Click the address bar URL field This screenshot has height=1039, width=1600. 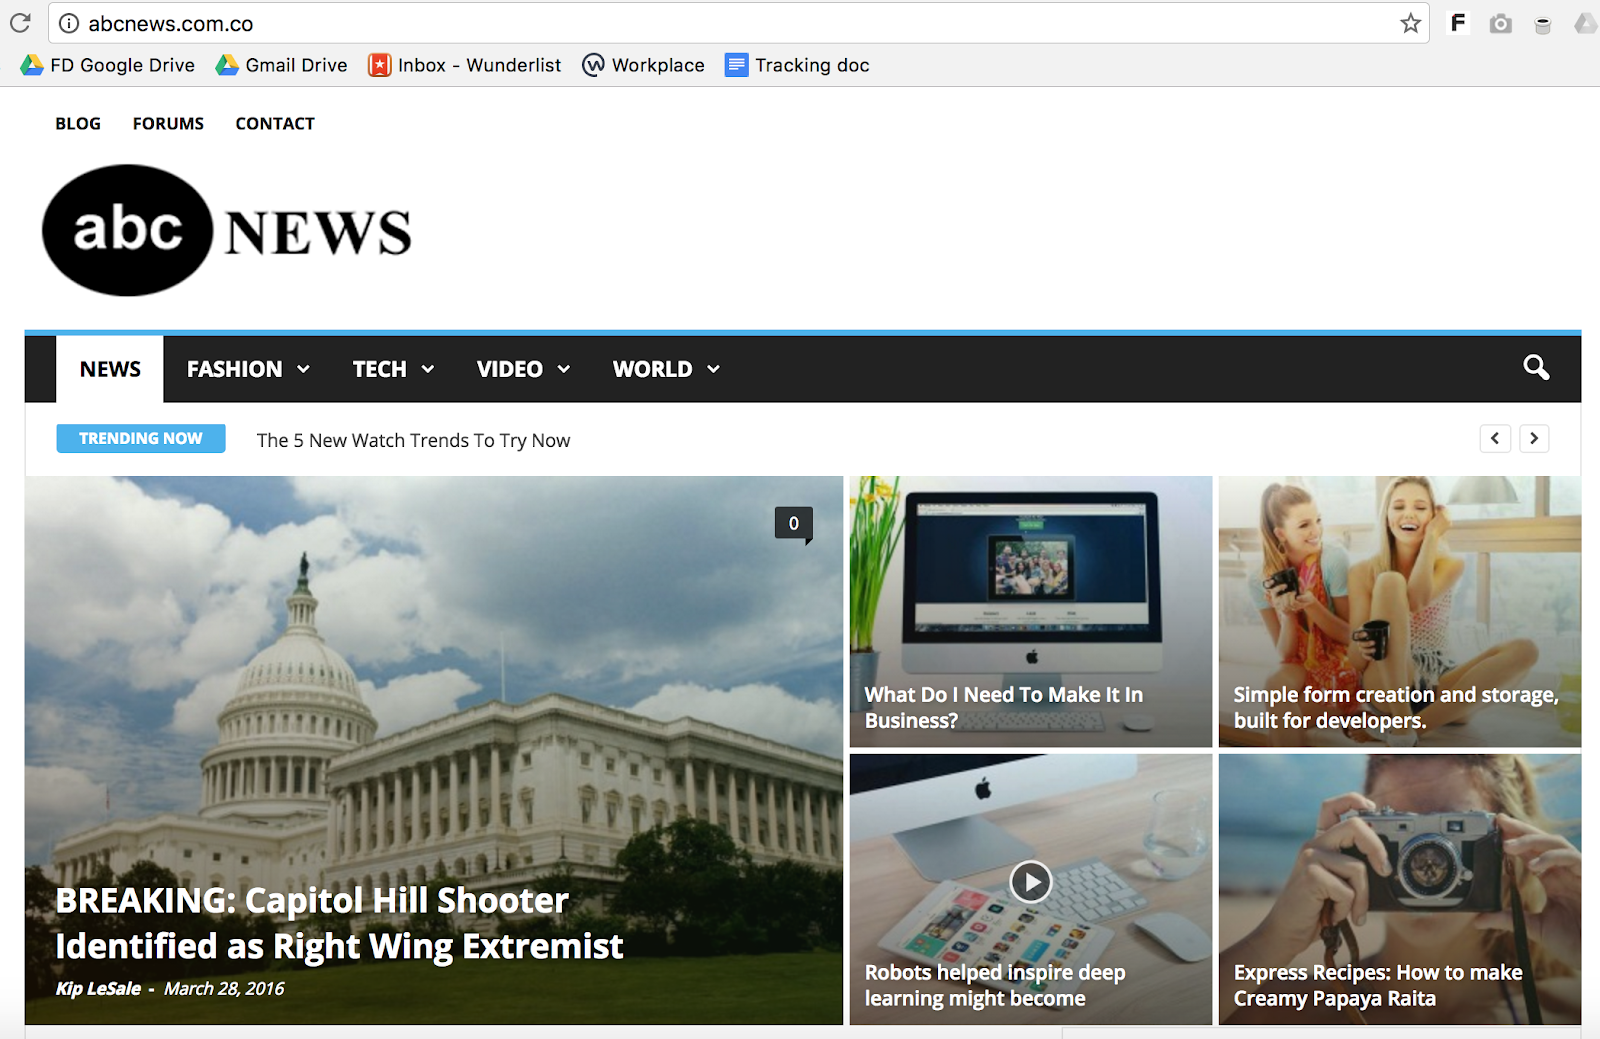tap(738, 23)
